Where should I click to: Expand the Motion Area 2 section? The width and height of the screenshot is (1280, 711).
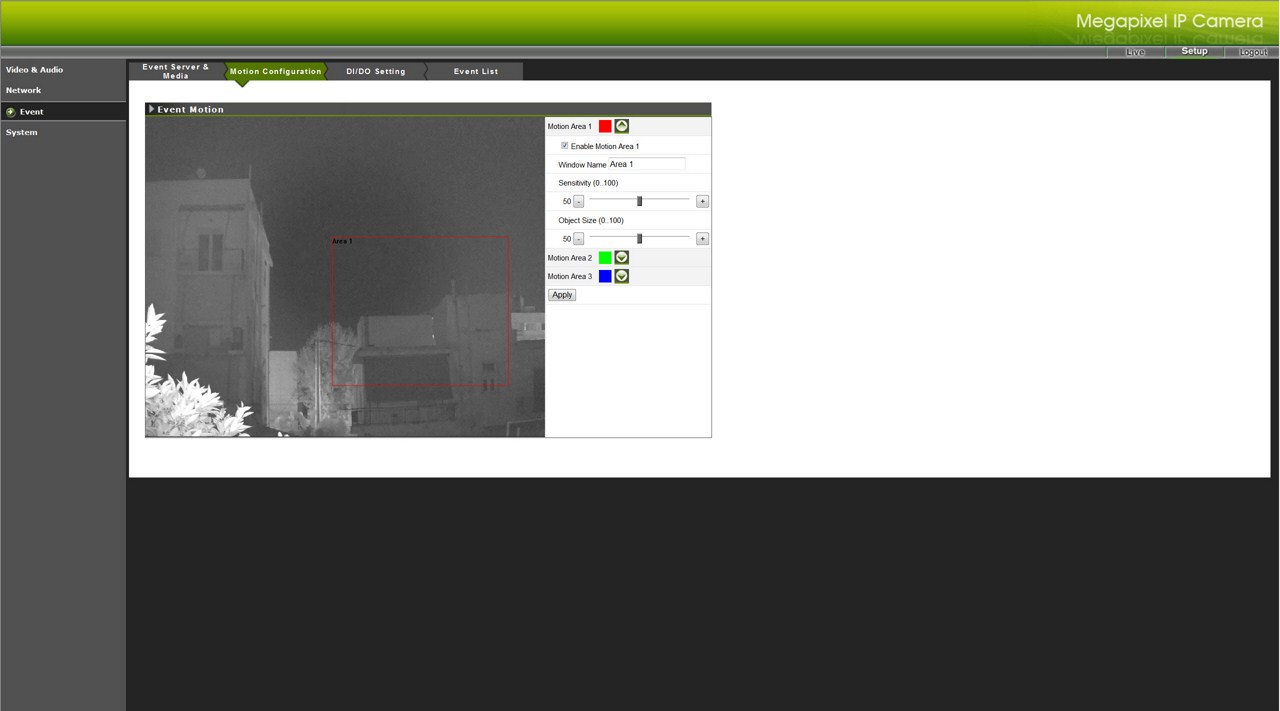(622, 258)
